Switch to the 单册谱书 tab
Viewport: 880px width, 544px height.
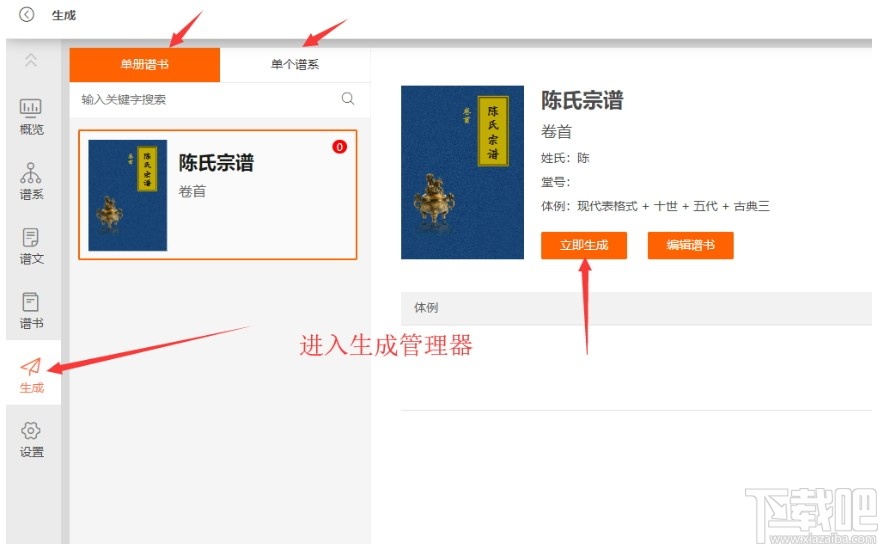click(x=145, y=65)
